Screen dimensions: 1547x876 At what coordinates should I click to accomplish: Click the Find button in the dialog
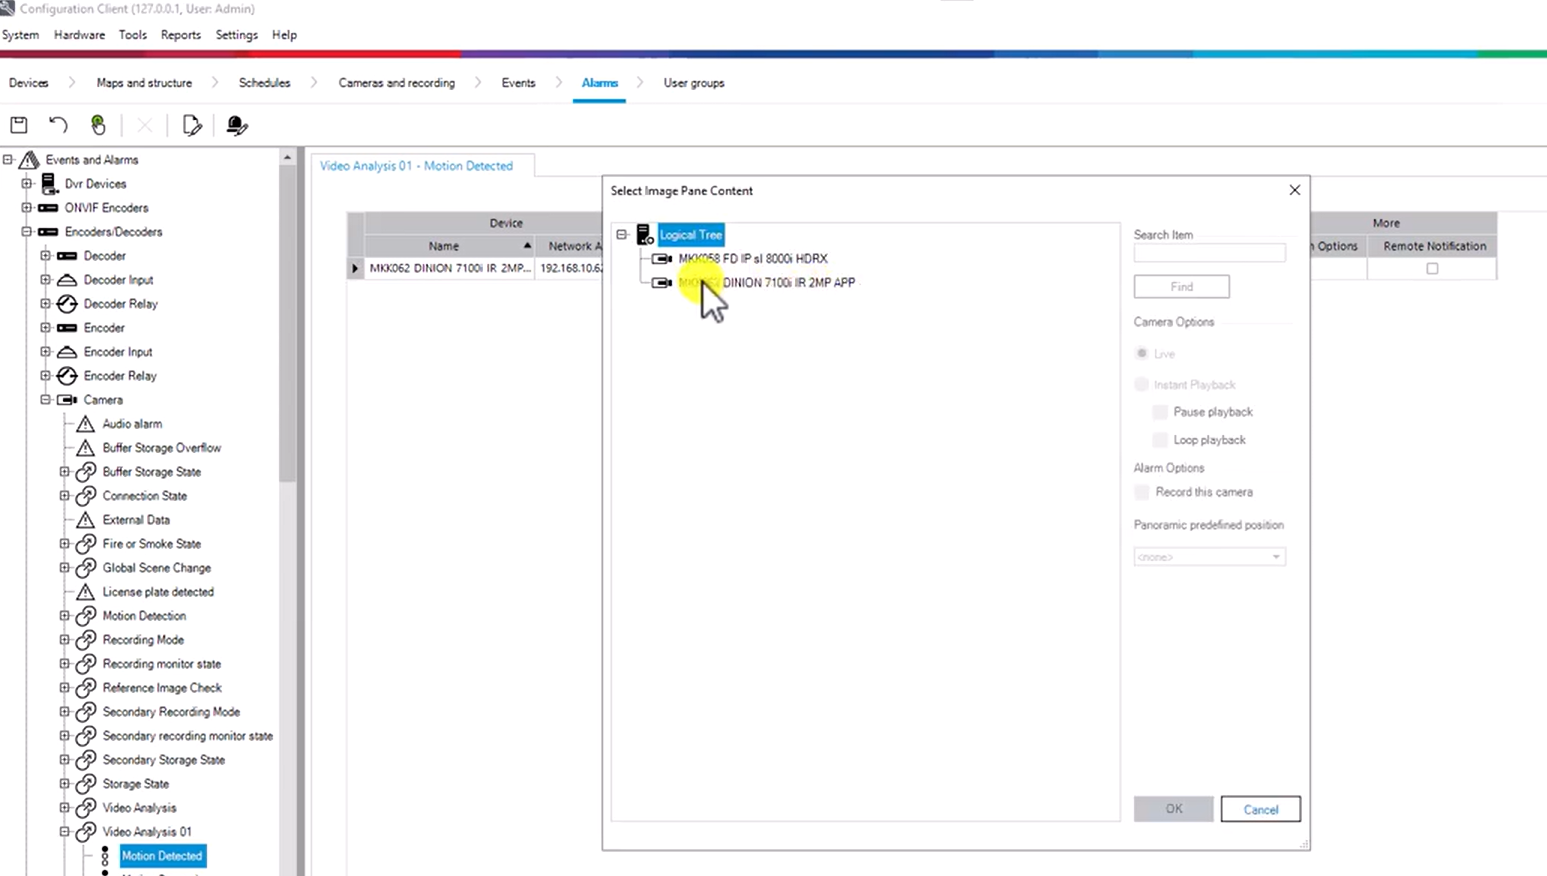pyautogui.click(x=1181, y=286)
